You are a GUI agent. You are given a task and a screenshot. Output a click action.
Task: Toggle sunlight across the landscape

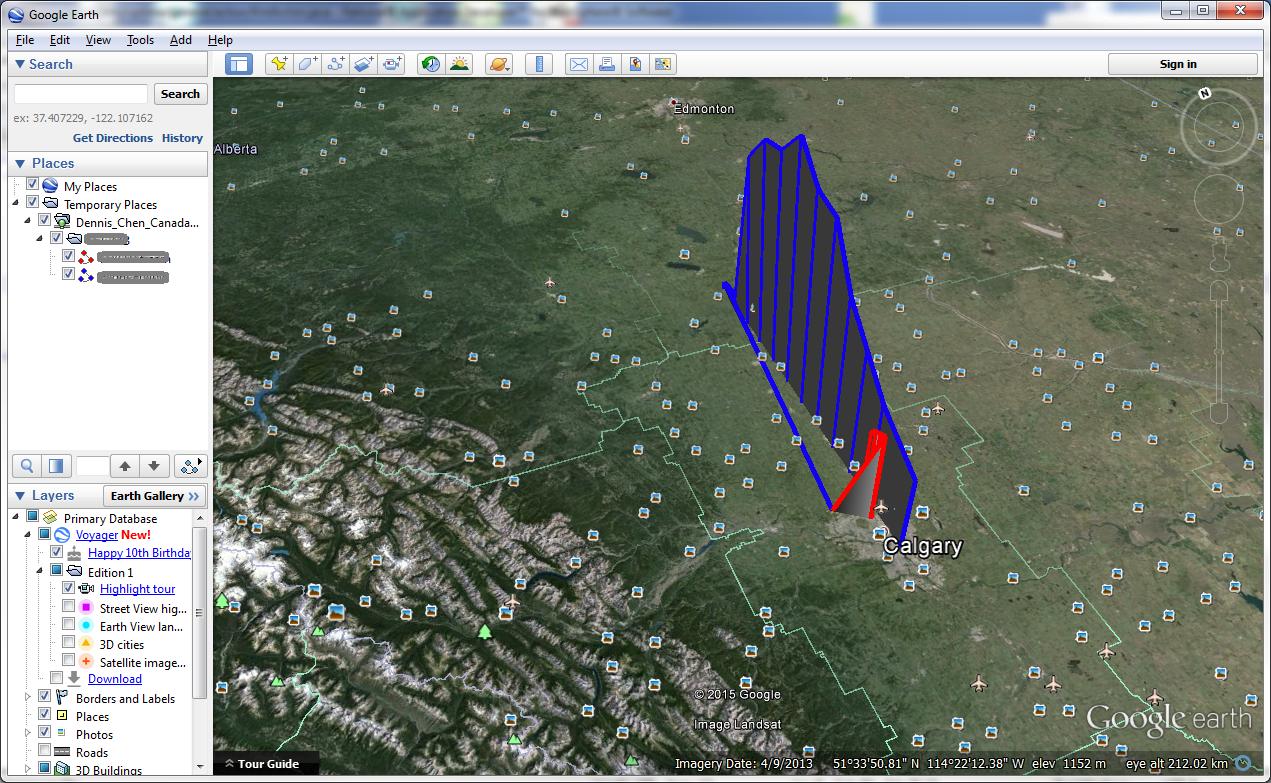[x=459, y=64]
